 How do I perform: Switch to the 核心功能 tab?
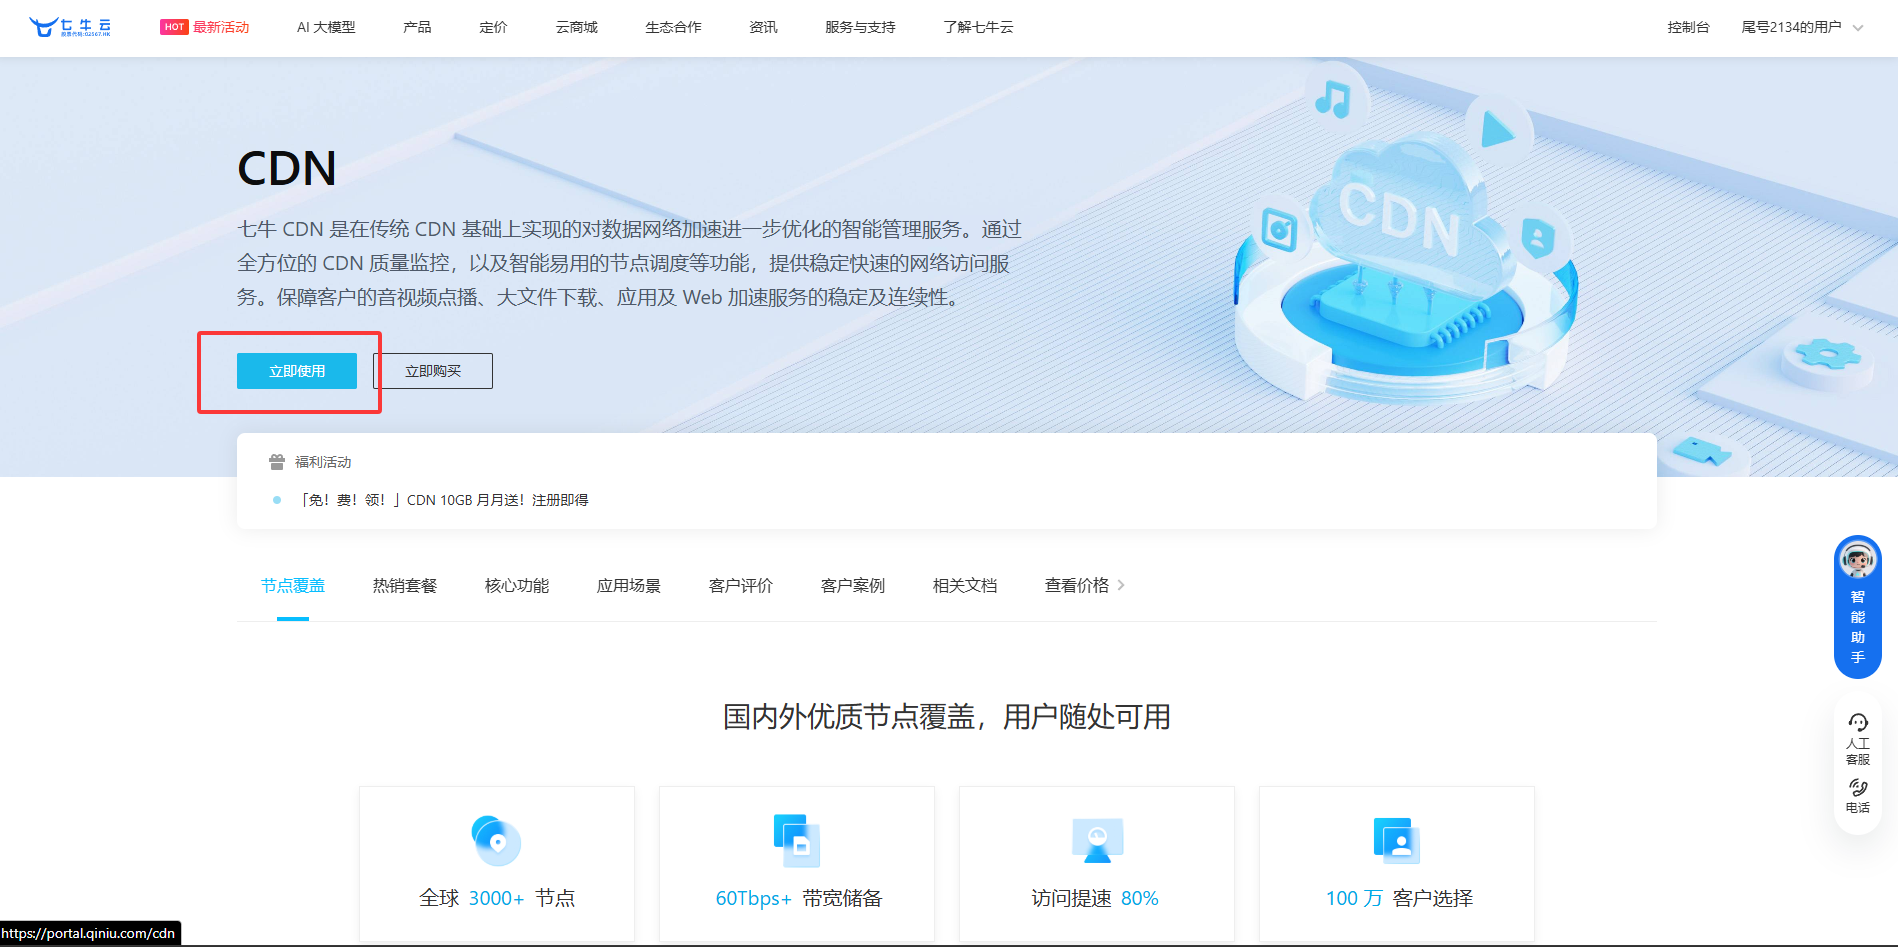(x=517, y=585)
